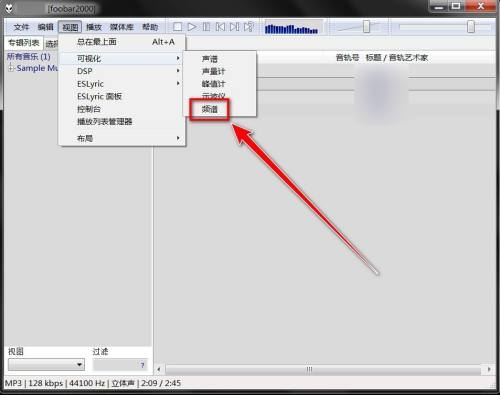Click into the 过滤 filter field
Screen dimensions: 500x395
[120, 365]
